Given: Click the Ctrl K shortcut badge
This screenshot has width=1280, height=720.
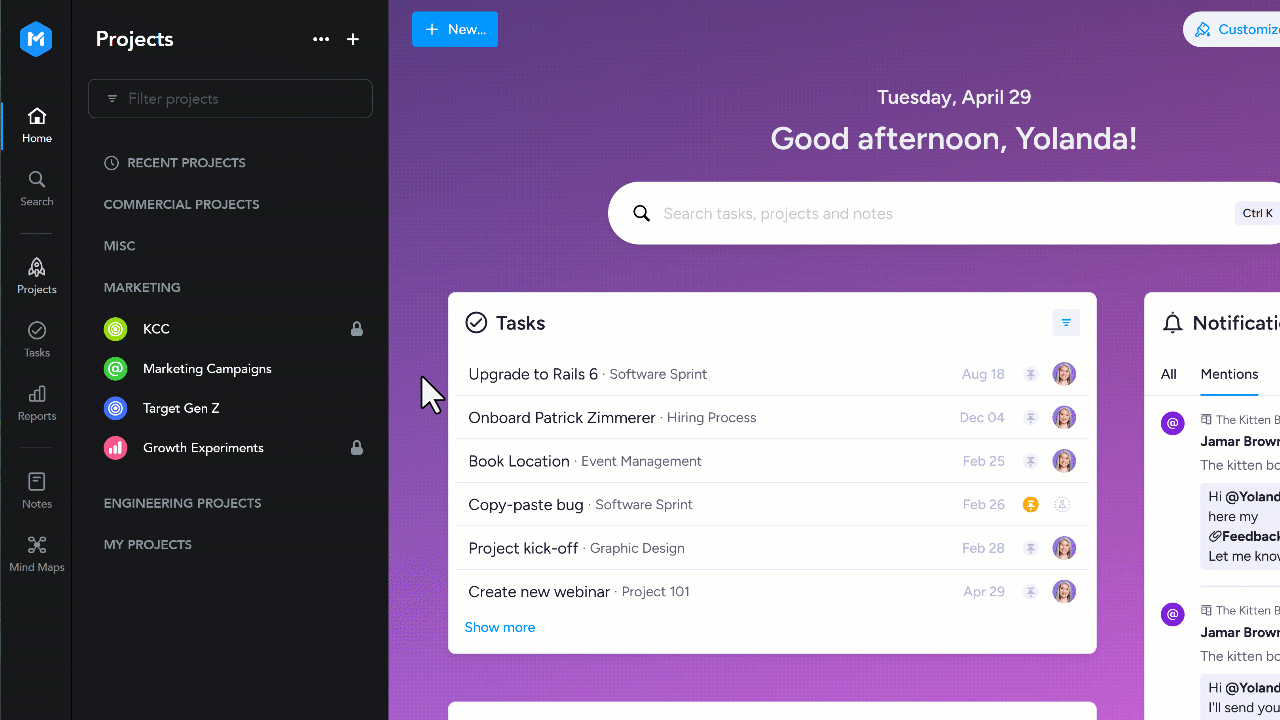Looking at the screenshot, I should coord(1257,213).
